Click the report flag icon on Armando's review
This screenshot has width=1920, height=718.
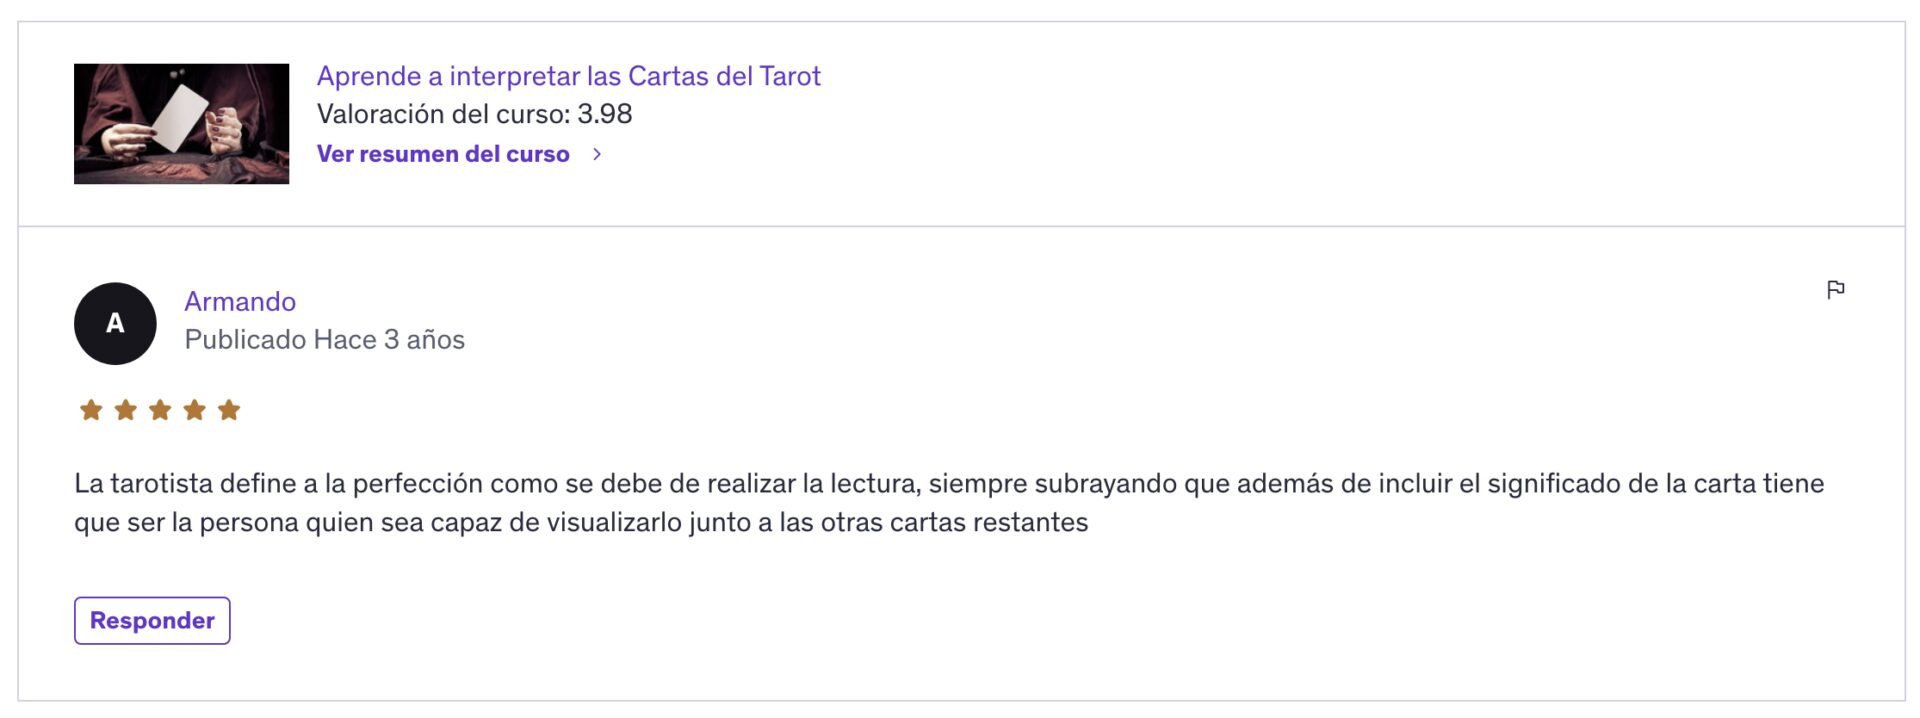(1835, 290)
